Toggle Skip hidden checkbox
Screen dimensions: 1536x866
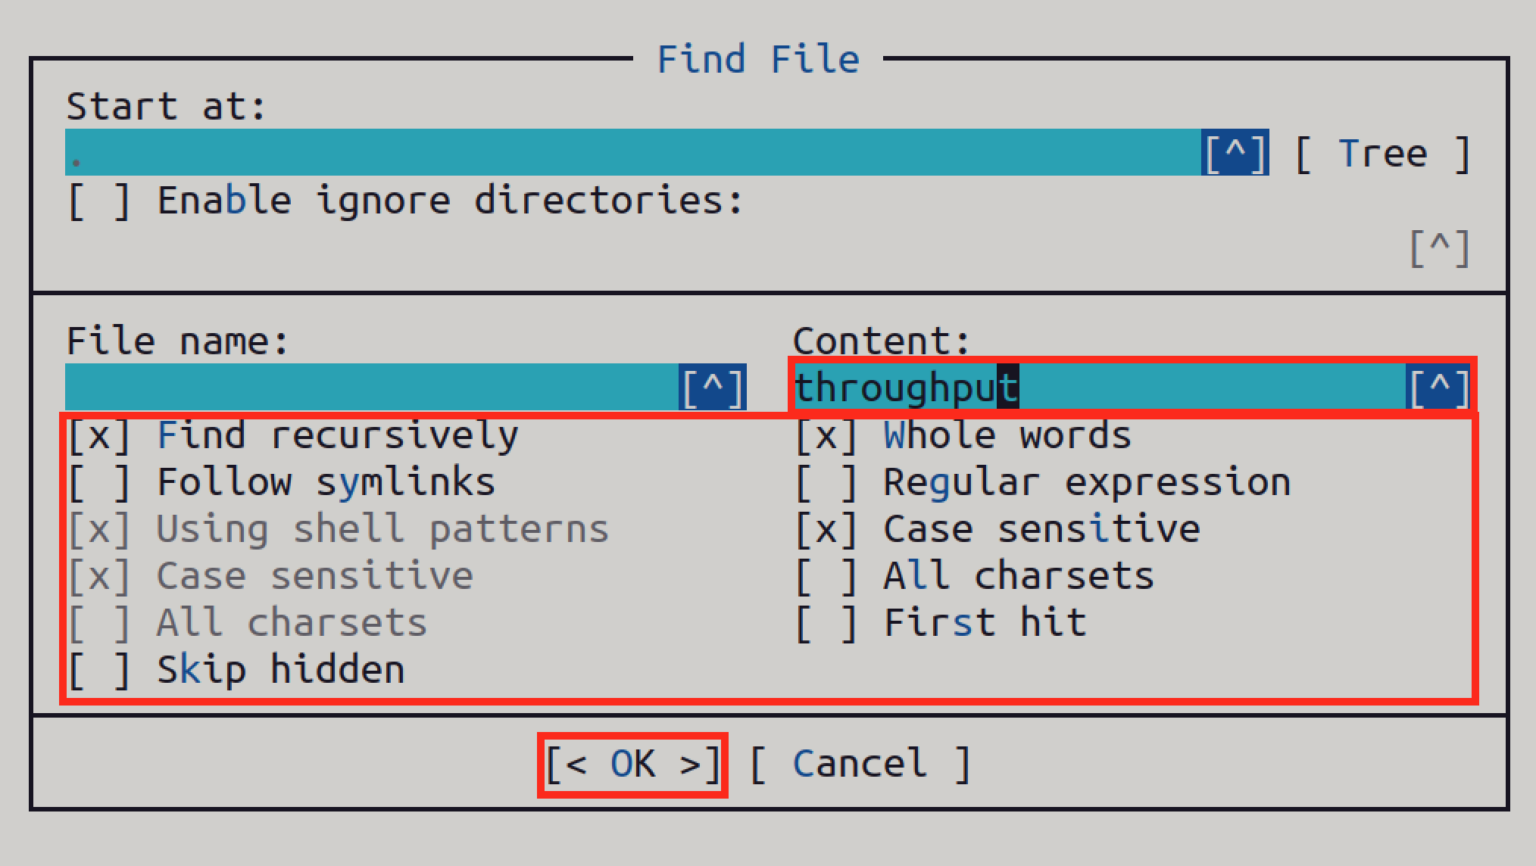coord(99,670)
